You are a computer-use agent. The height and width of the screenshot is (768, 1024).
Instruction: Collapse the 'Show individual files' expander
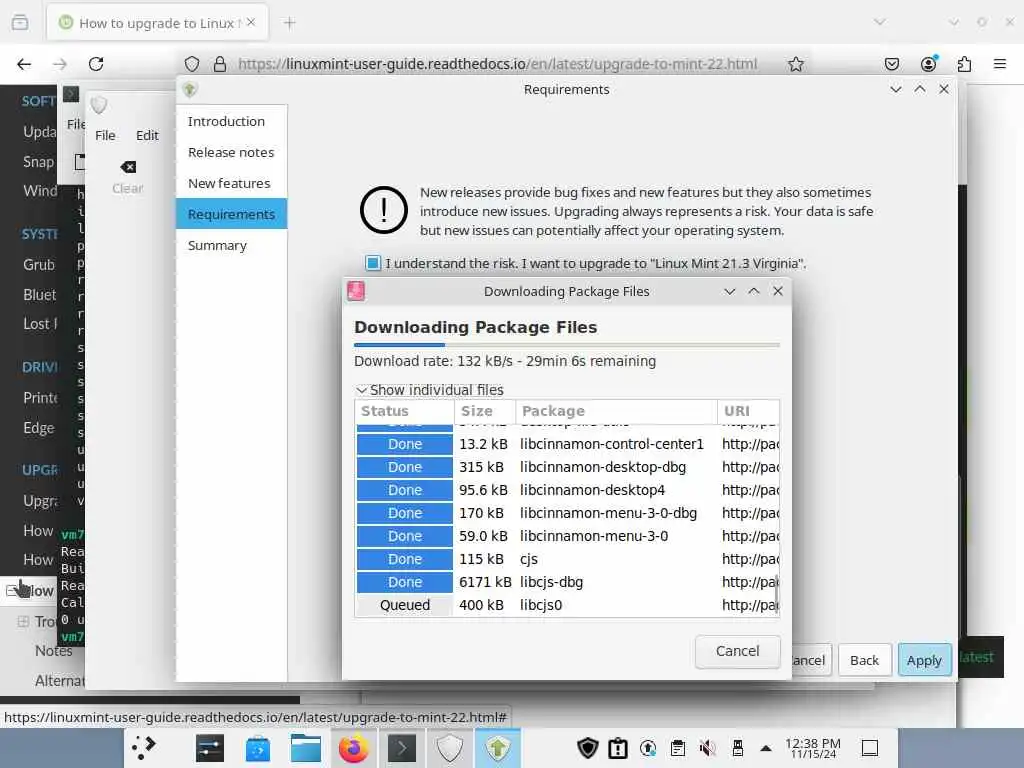click(x=361, y=390)
